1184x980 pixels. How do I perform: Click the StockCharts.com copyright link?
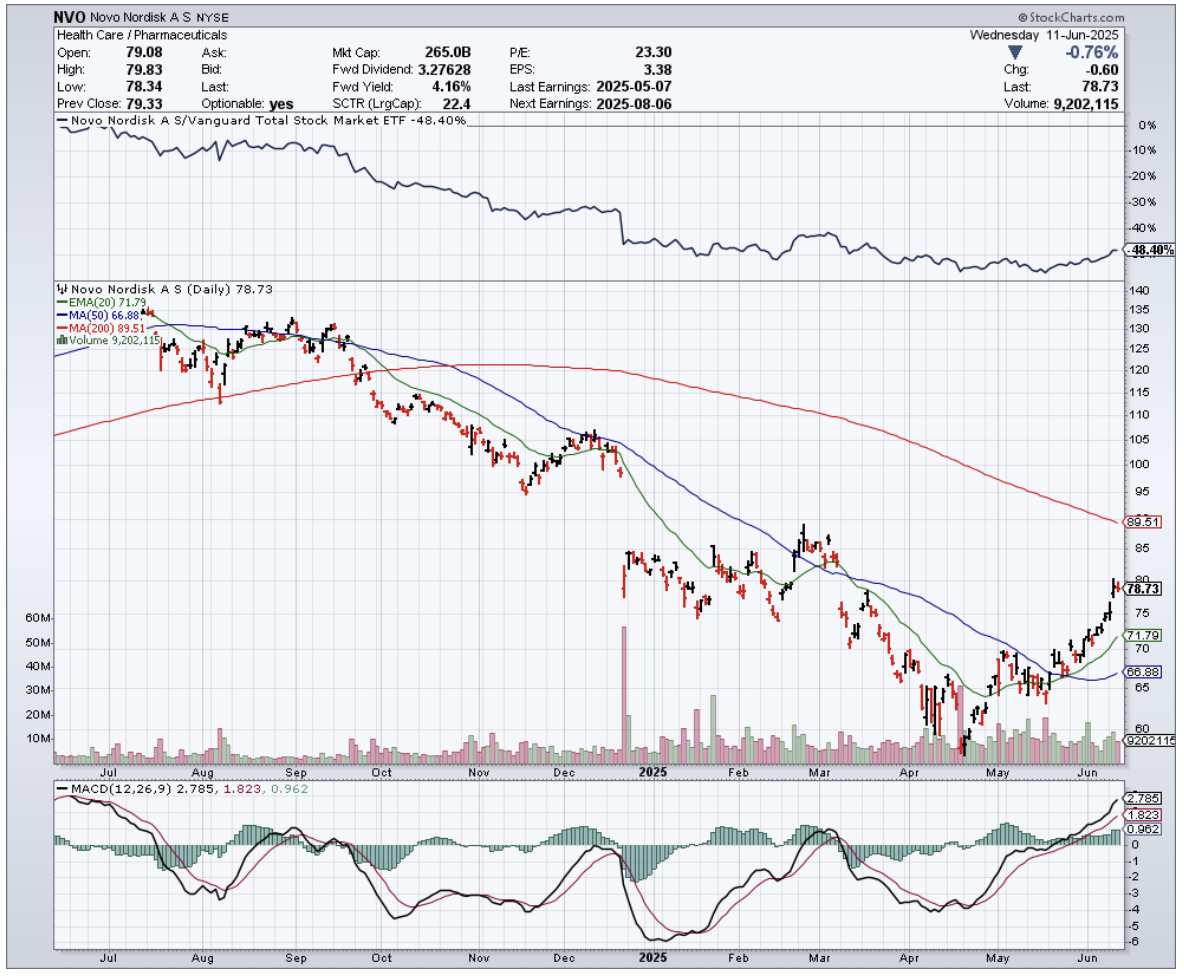(1071, 18)
